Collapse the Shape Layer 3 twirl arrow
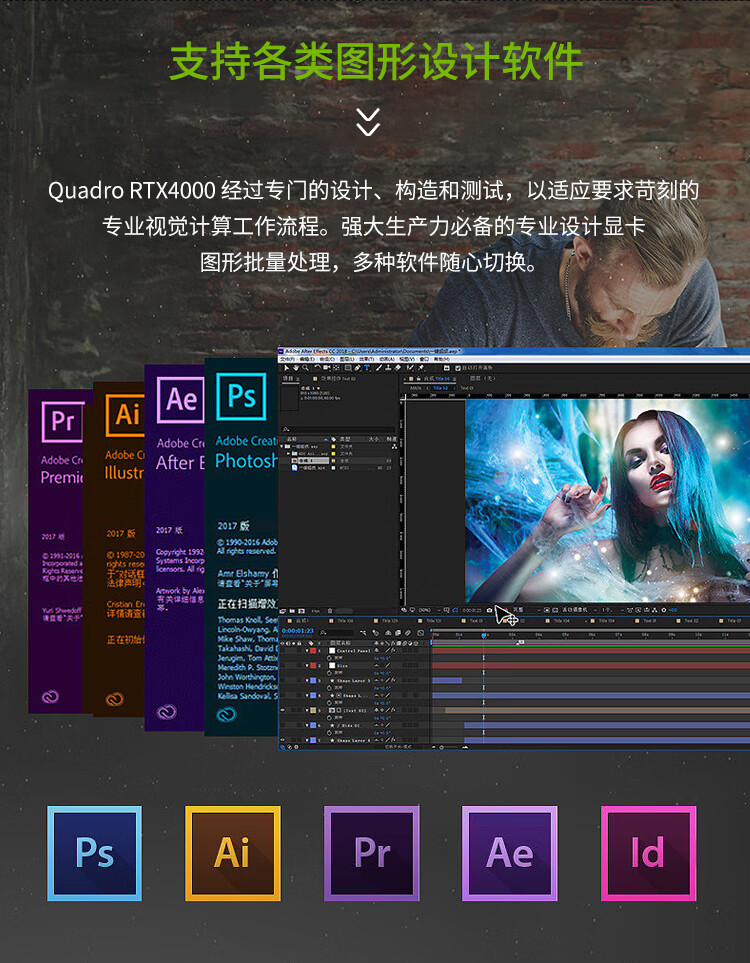 [307, 680]
